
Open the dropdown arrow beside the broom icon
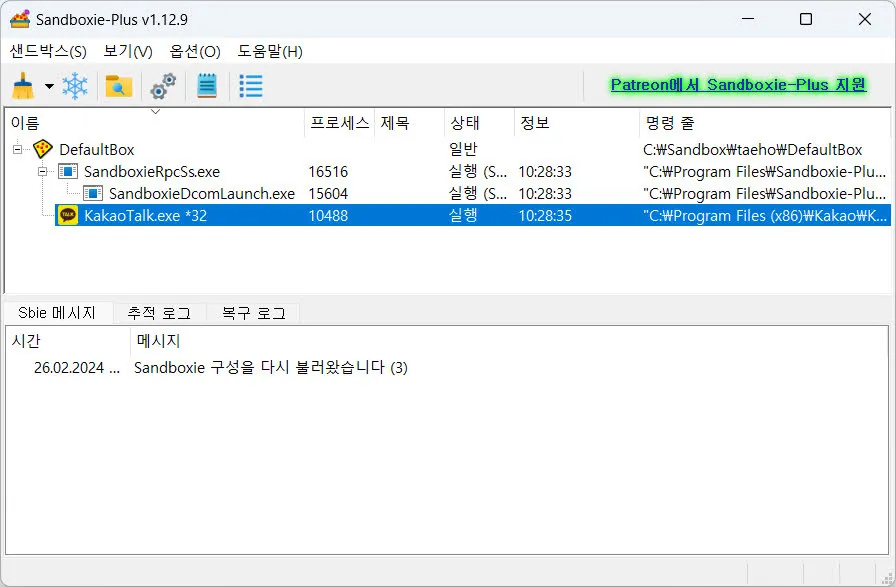point(50,87)
